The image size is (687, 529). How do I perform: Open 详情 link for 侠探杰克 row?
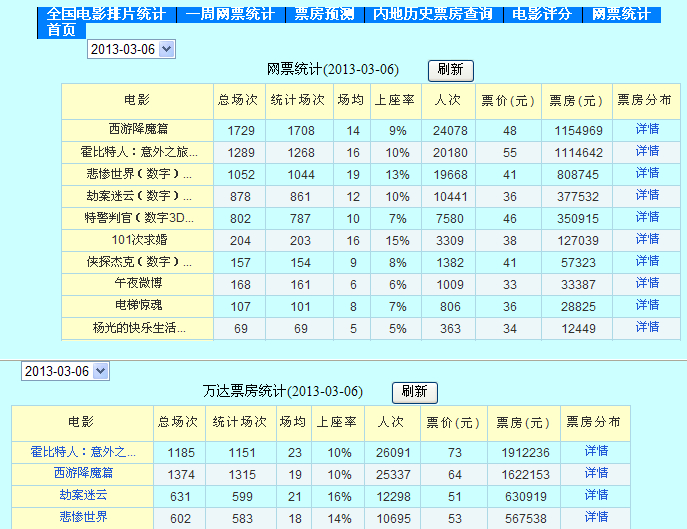[x=647, y=261]
